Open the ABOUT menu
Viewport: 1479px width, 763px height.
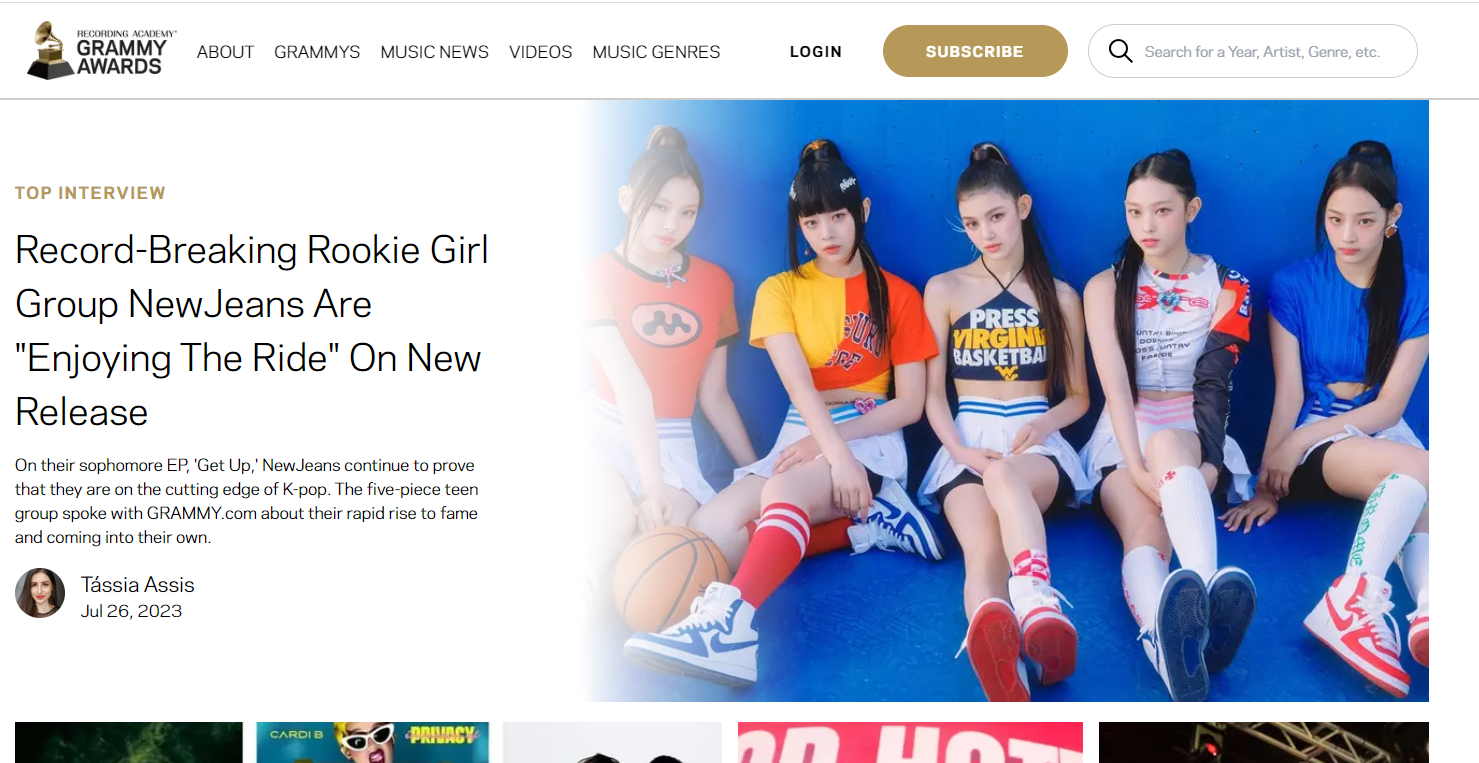pos(225,52)
